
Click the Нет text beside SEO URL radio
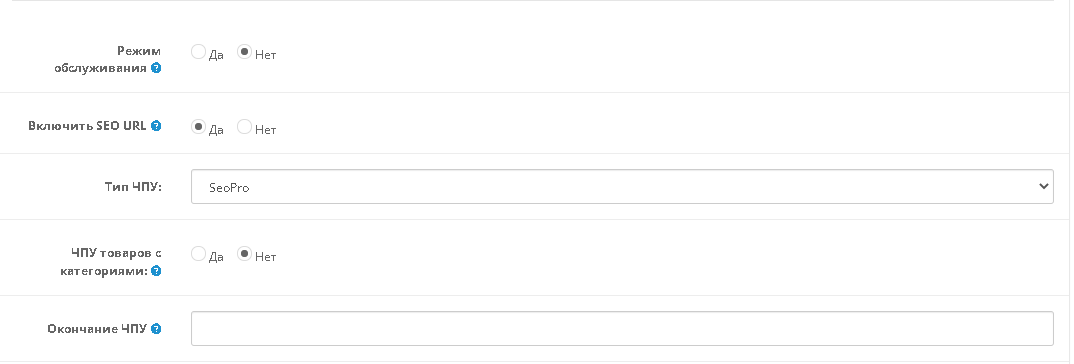pos(265,130)
